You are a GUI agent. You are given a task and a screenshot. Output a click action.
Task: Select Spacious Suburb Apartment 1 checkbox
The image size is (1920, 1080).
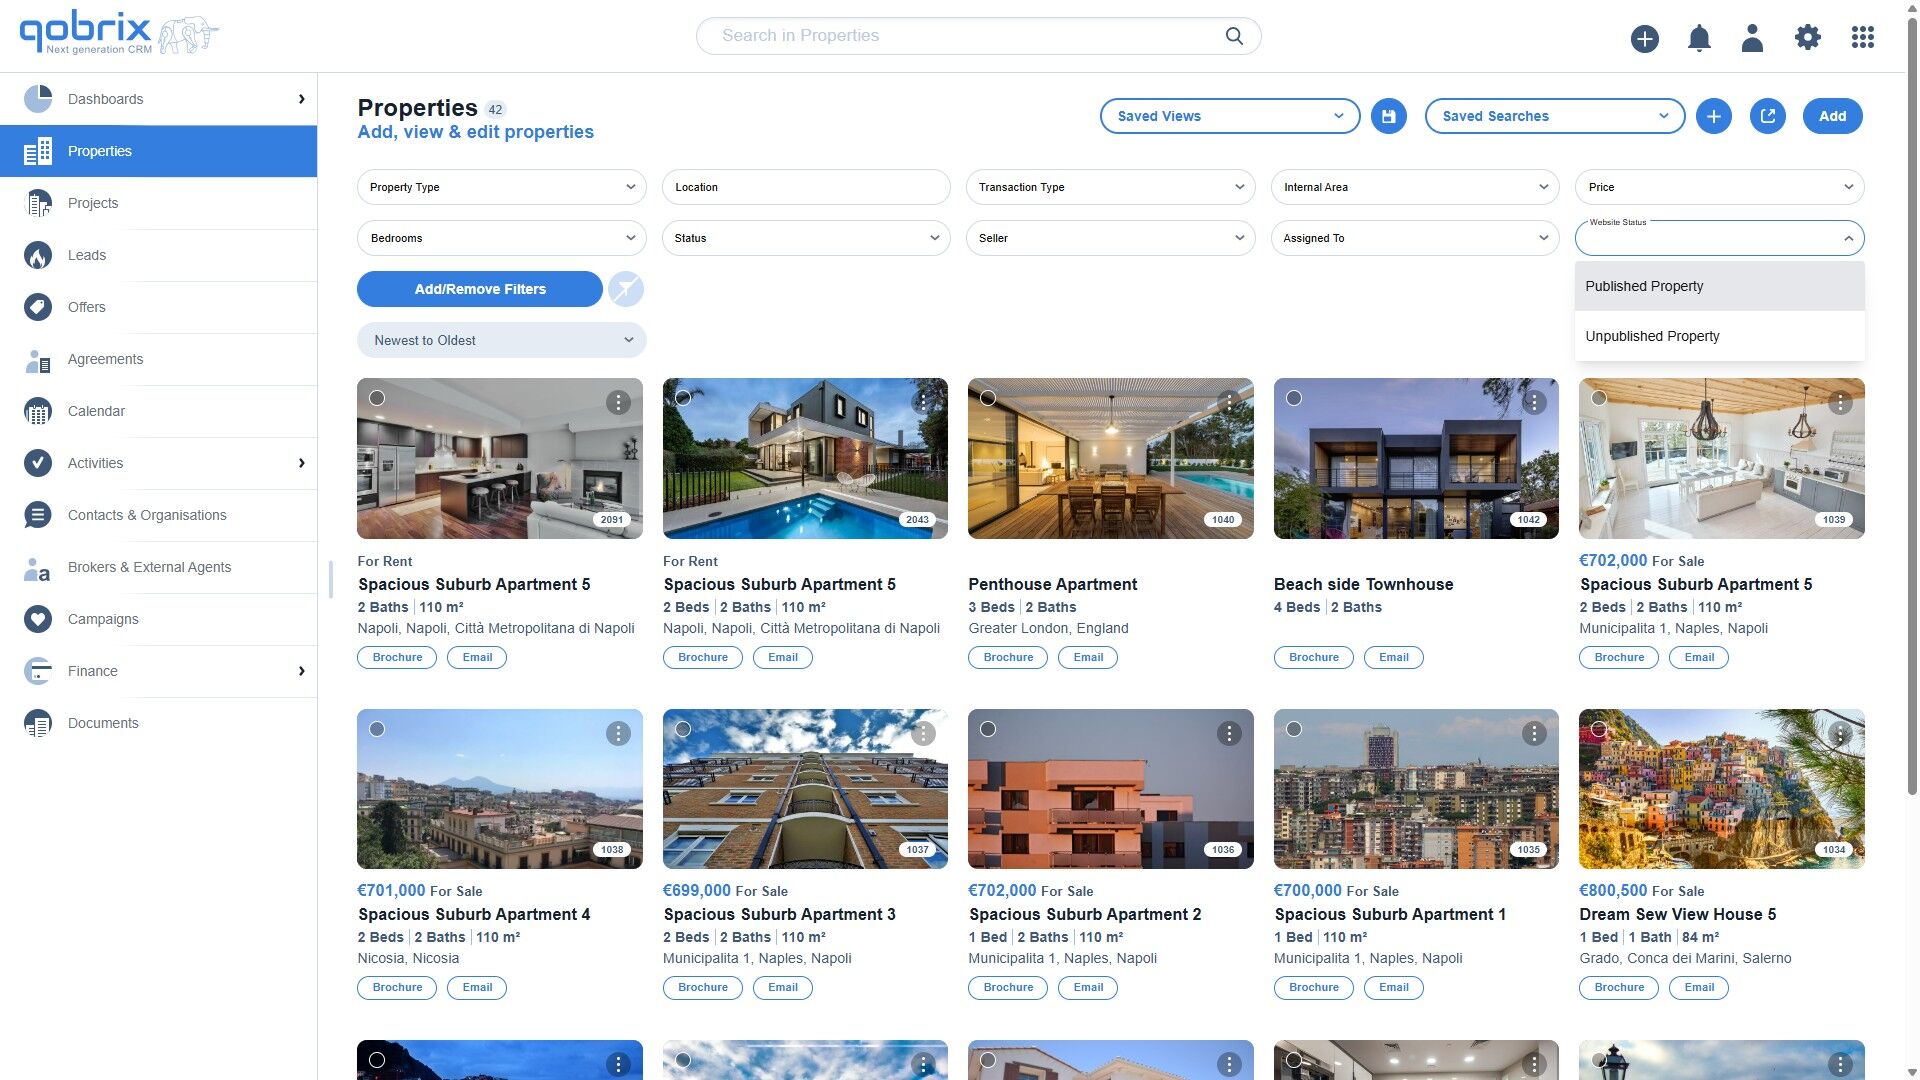pyautogui.click(x=1294, y=729)
